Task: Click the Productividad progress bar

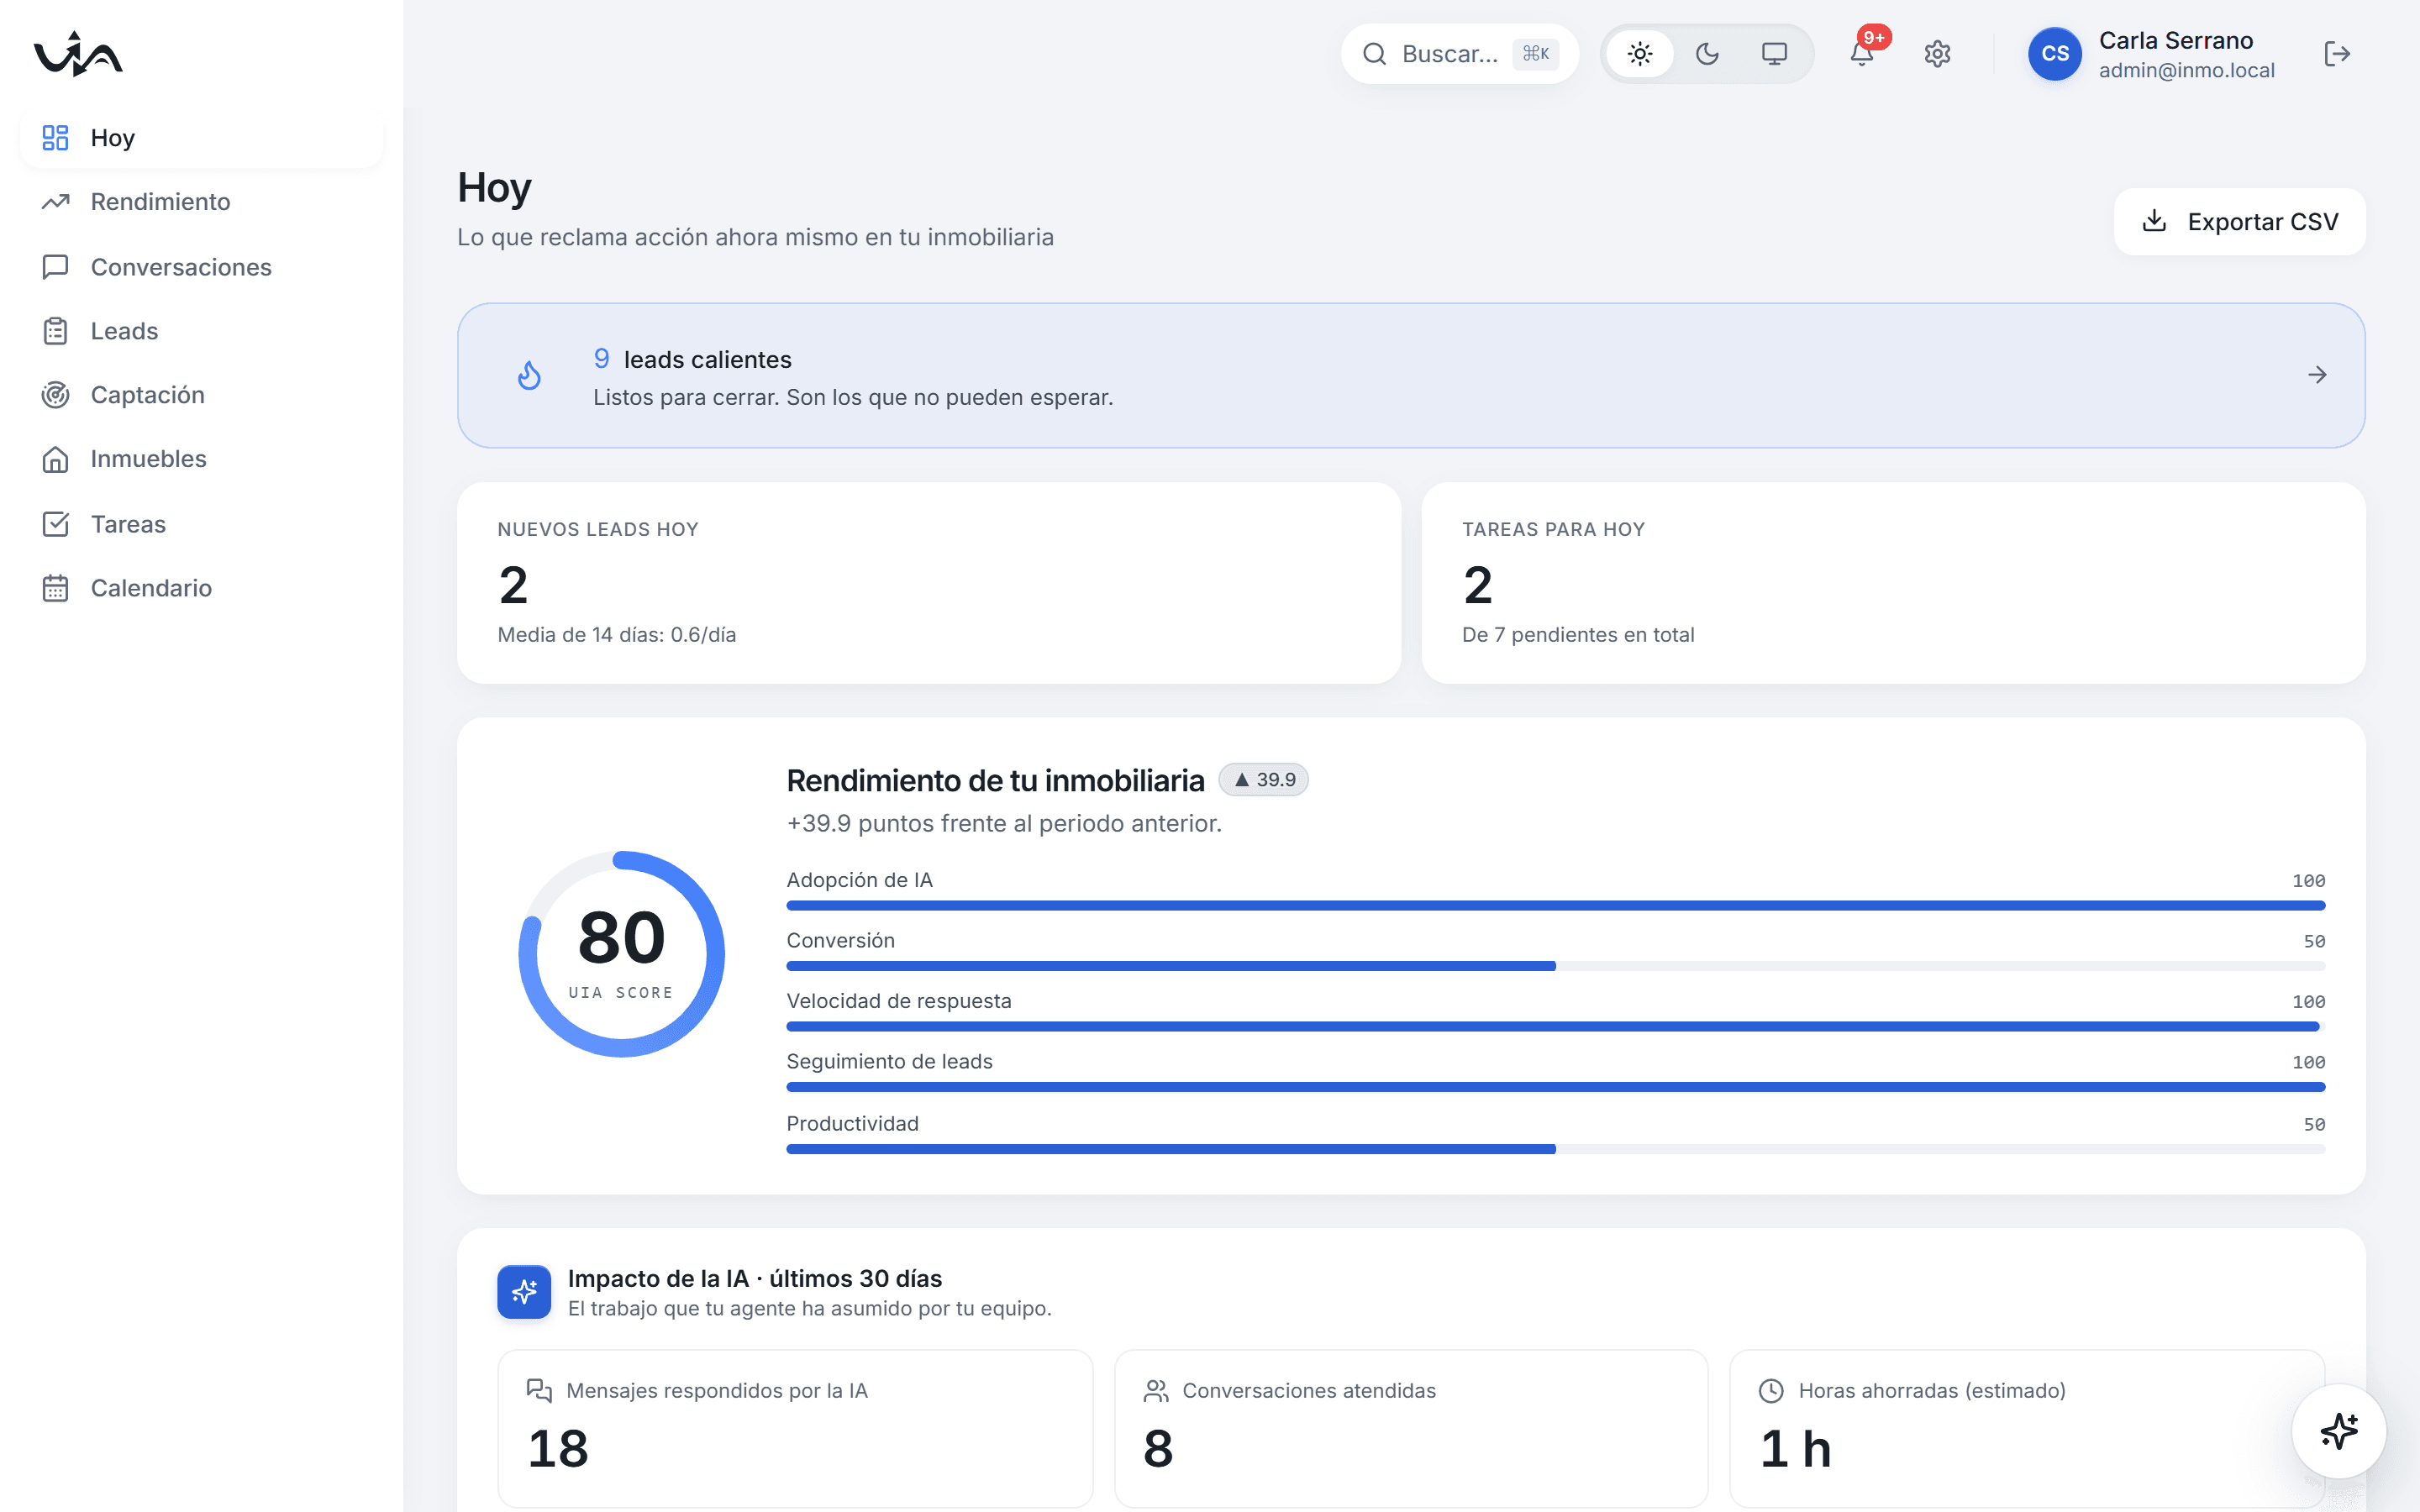Action: (x=1555, y=1150)
